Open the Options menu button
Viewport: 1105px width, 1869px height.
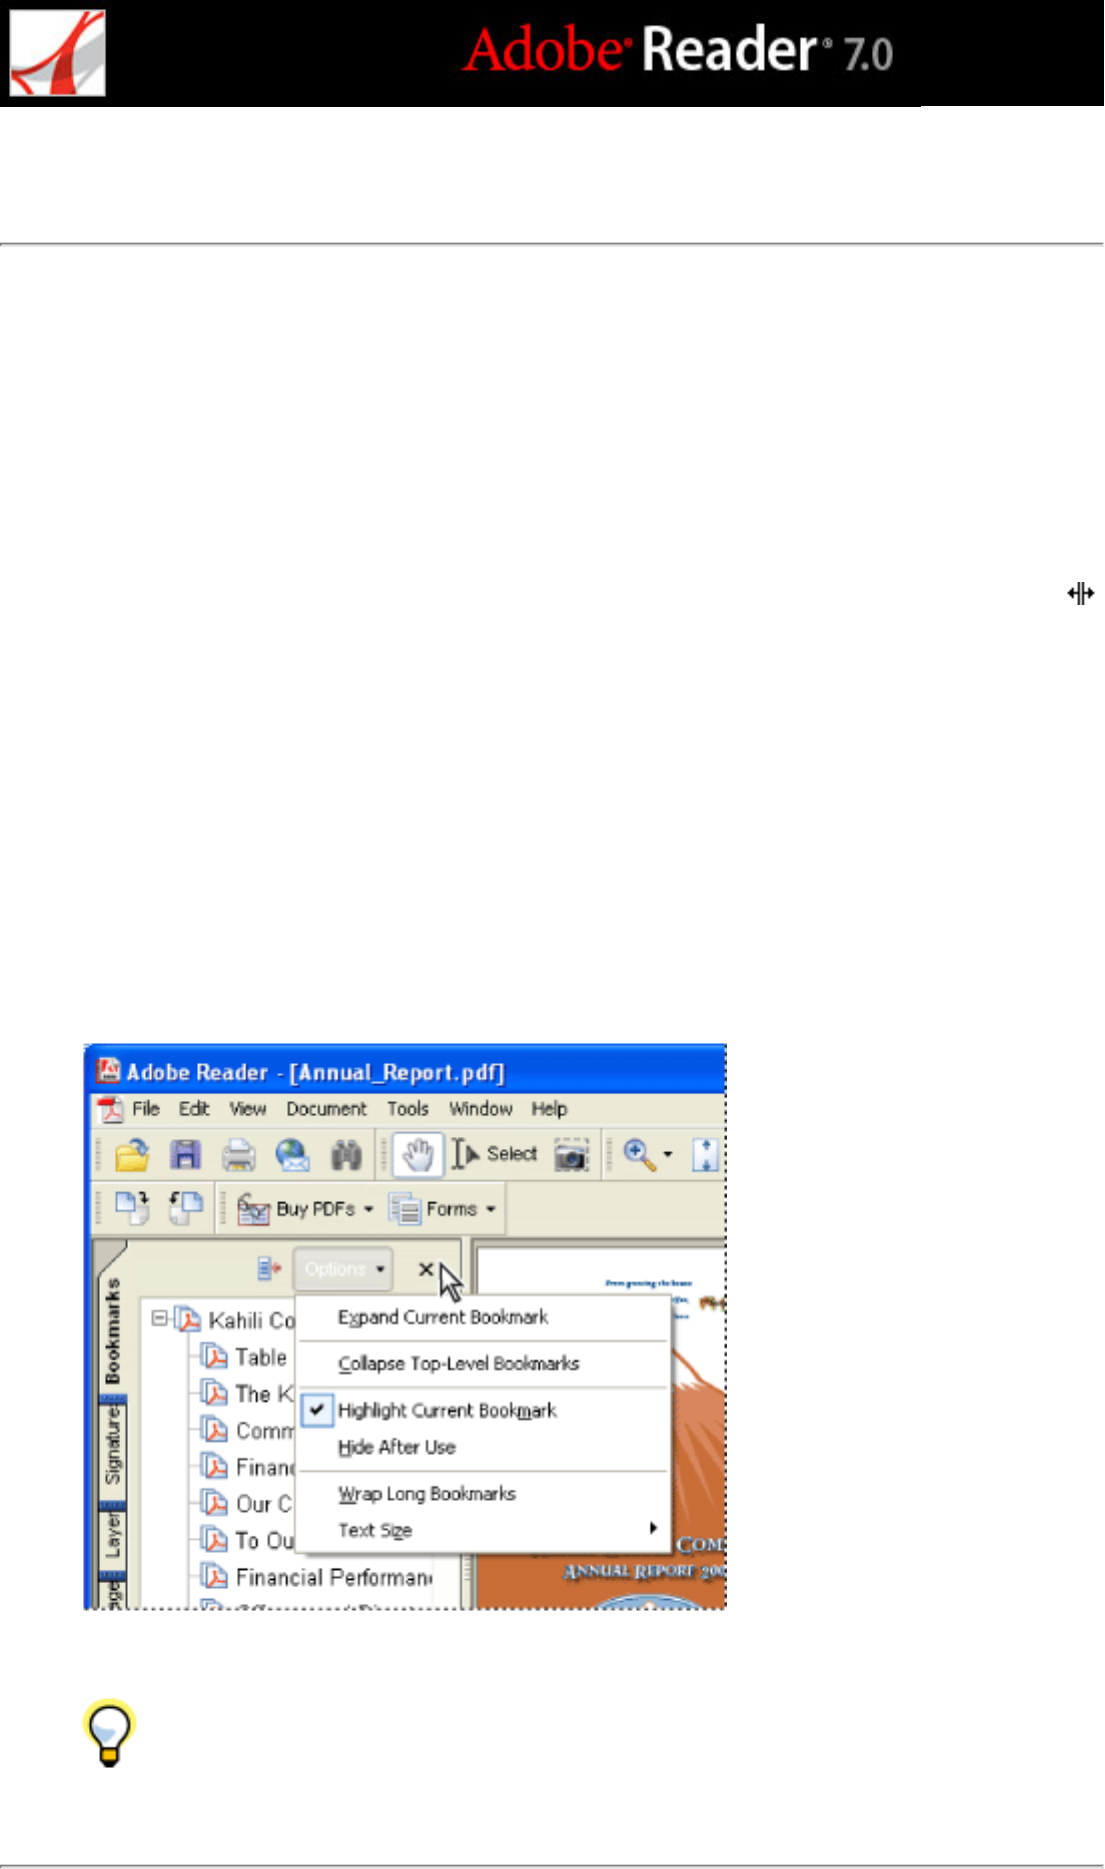pyautogui.click(x=343, y=1269)
